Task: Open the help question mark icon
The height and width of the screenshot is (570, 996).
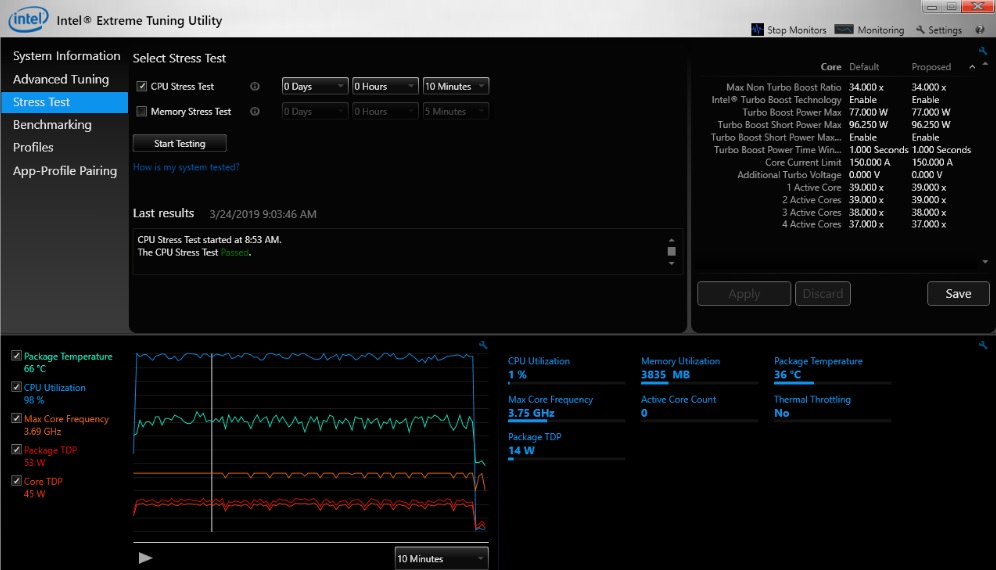Action: 980,30
